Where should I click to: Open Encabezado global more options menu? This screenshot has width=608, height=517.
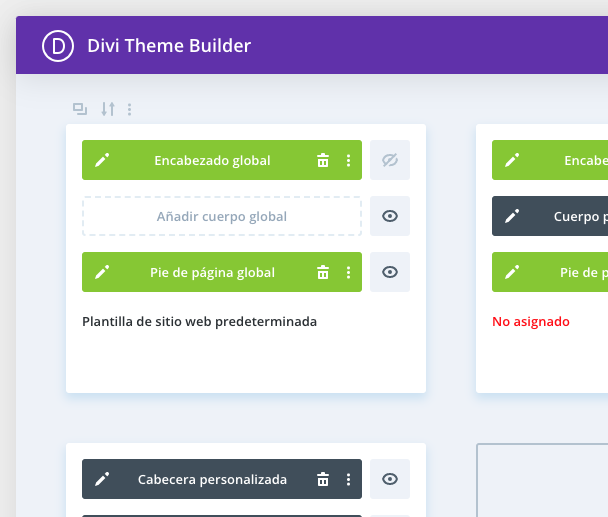pos(348,160)
